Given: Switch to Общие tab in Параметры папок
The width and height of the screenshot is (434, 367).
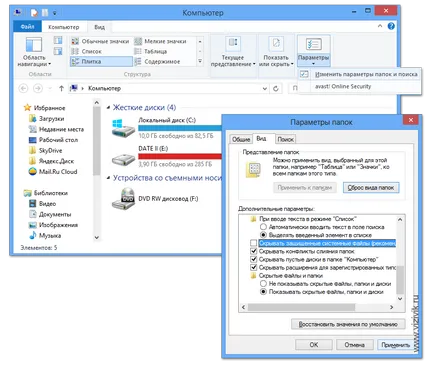Looking at the screenshot, I should tap(241, 139).
